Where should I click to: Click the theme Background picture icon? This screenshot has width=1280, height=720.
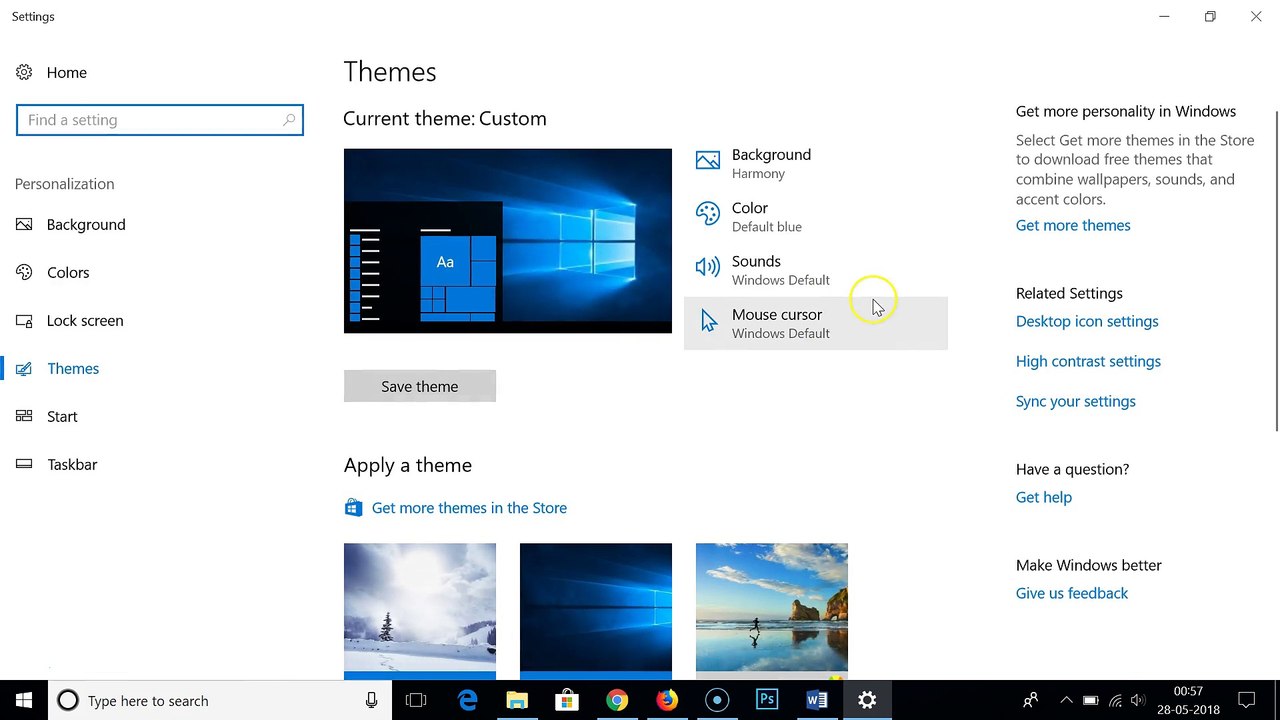coord(708,161)
